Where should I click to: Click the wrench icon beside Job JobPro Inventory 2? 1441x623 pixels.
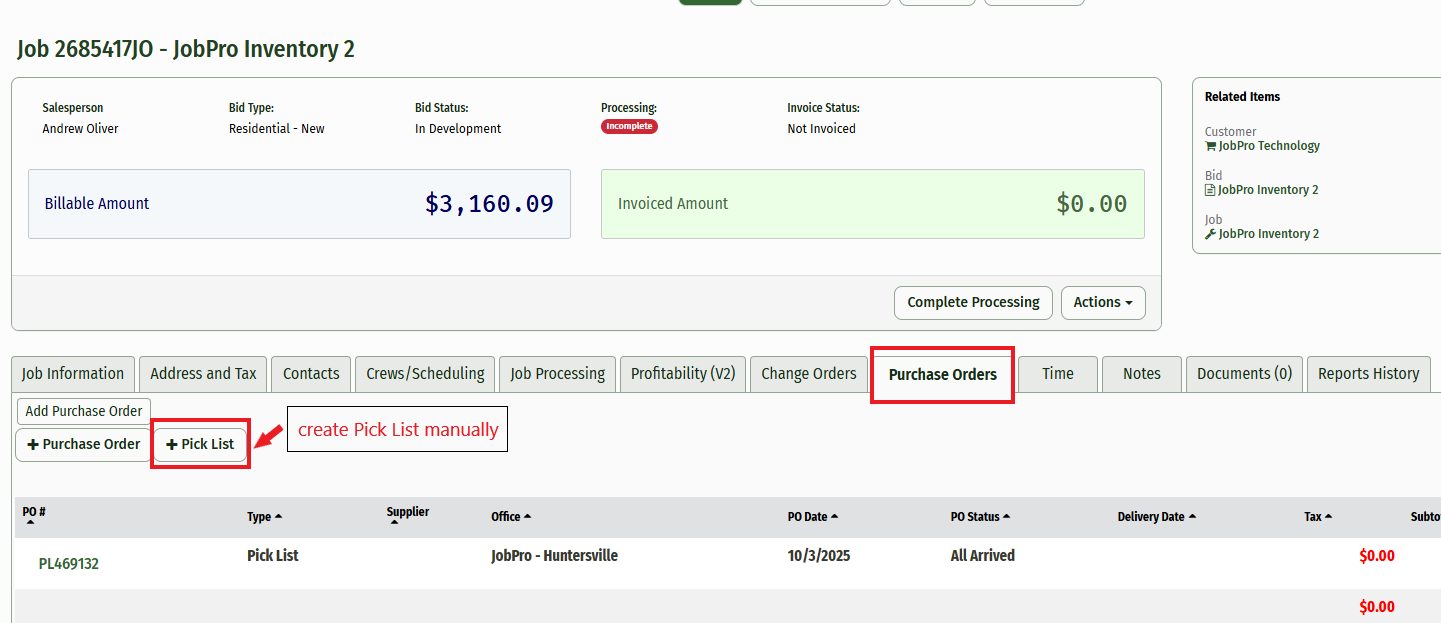coord(1211,234)
